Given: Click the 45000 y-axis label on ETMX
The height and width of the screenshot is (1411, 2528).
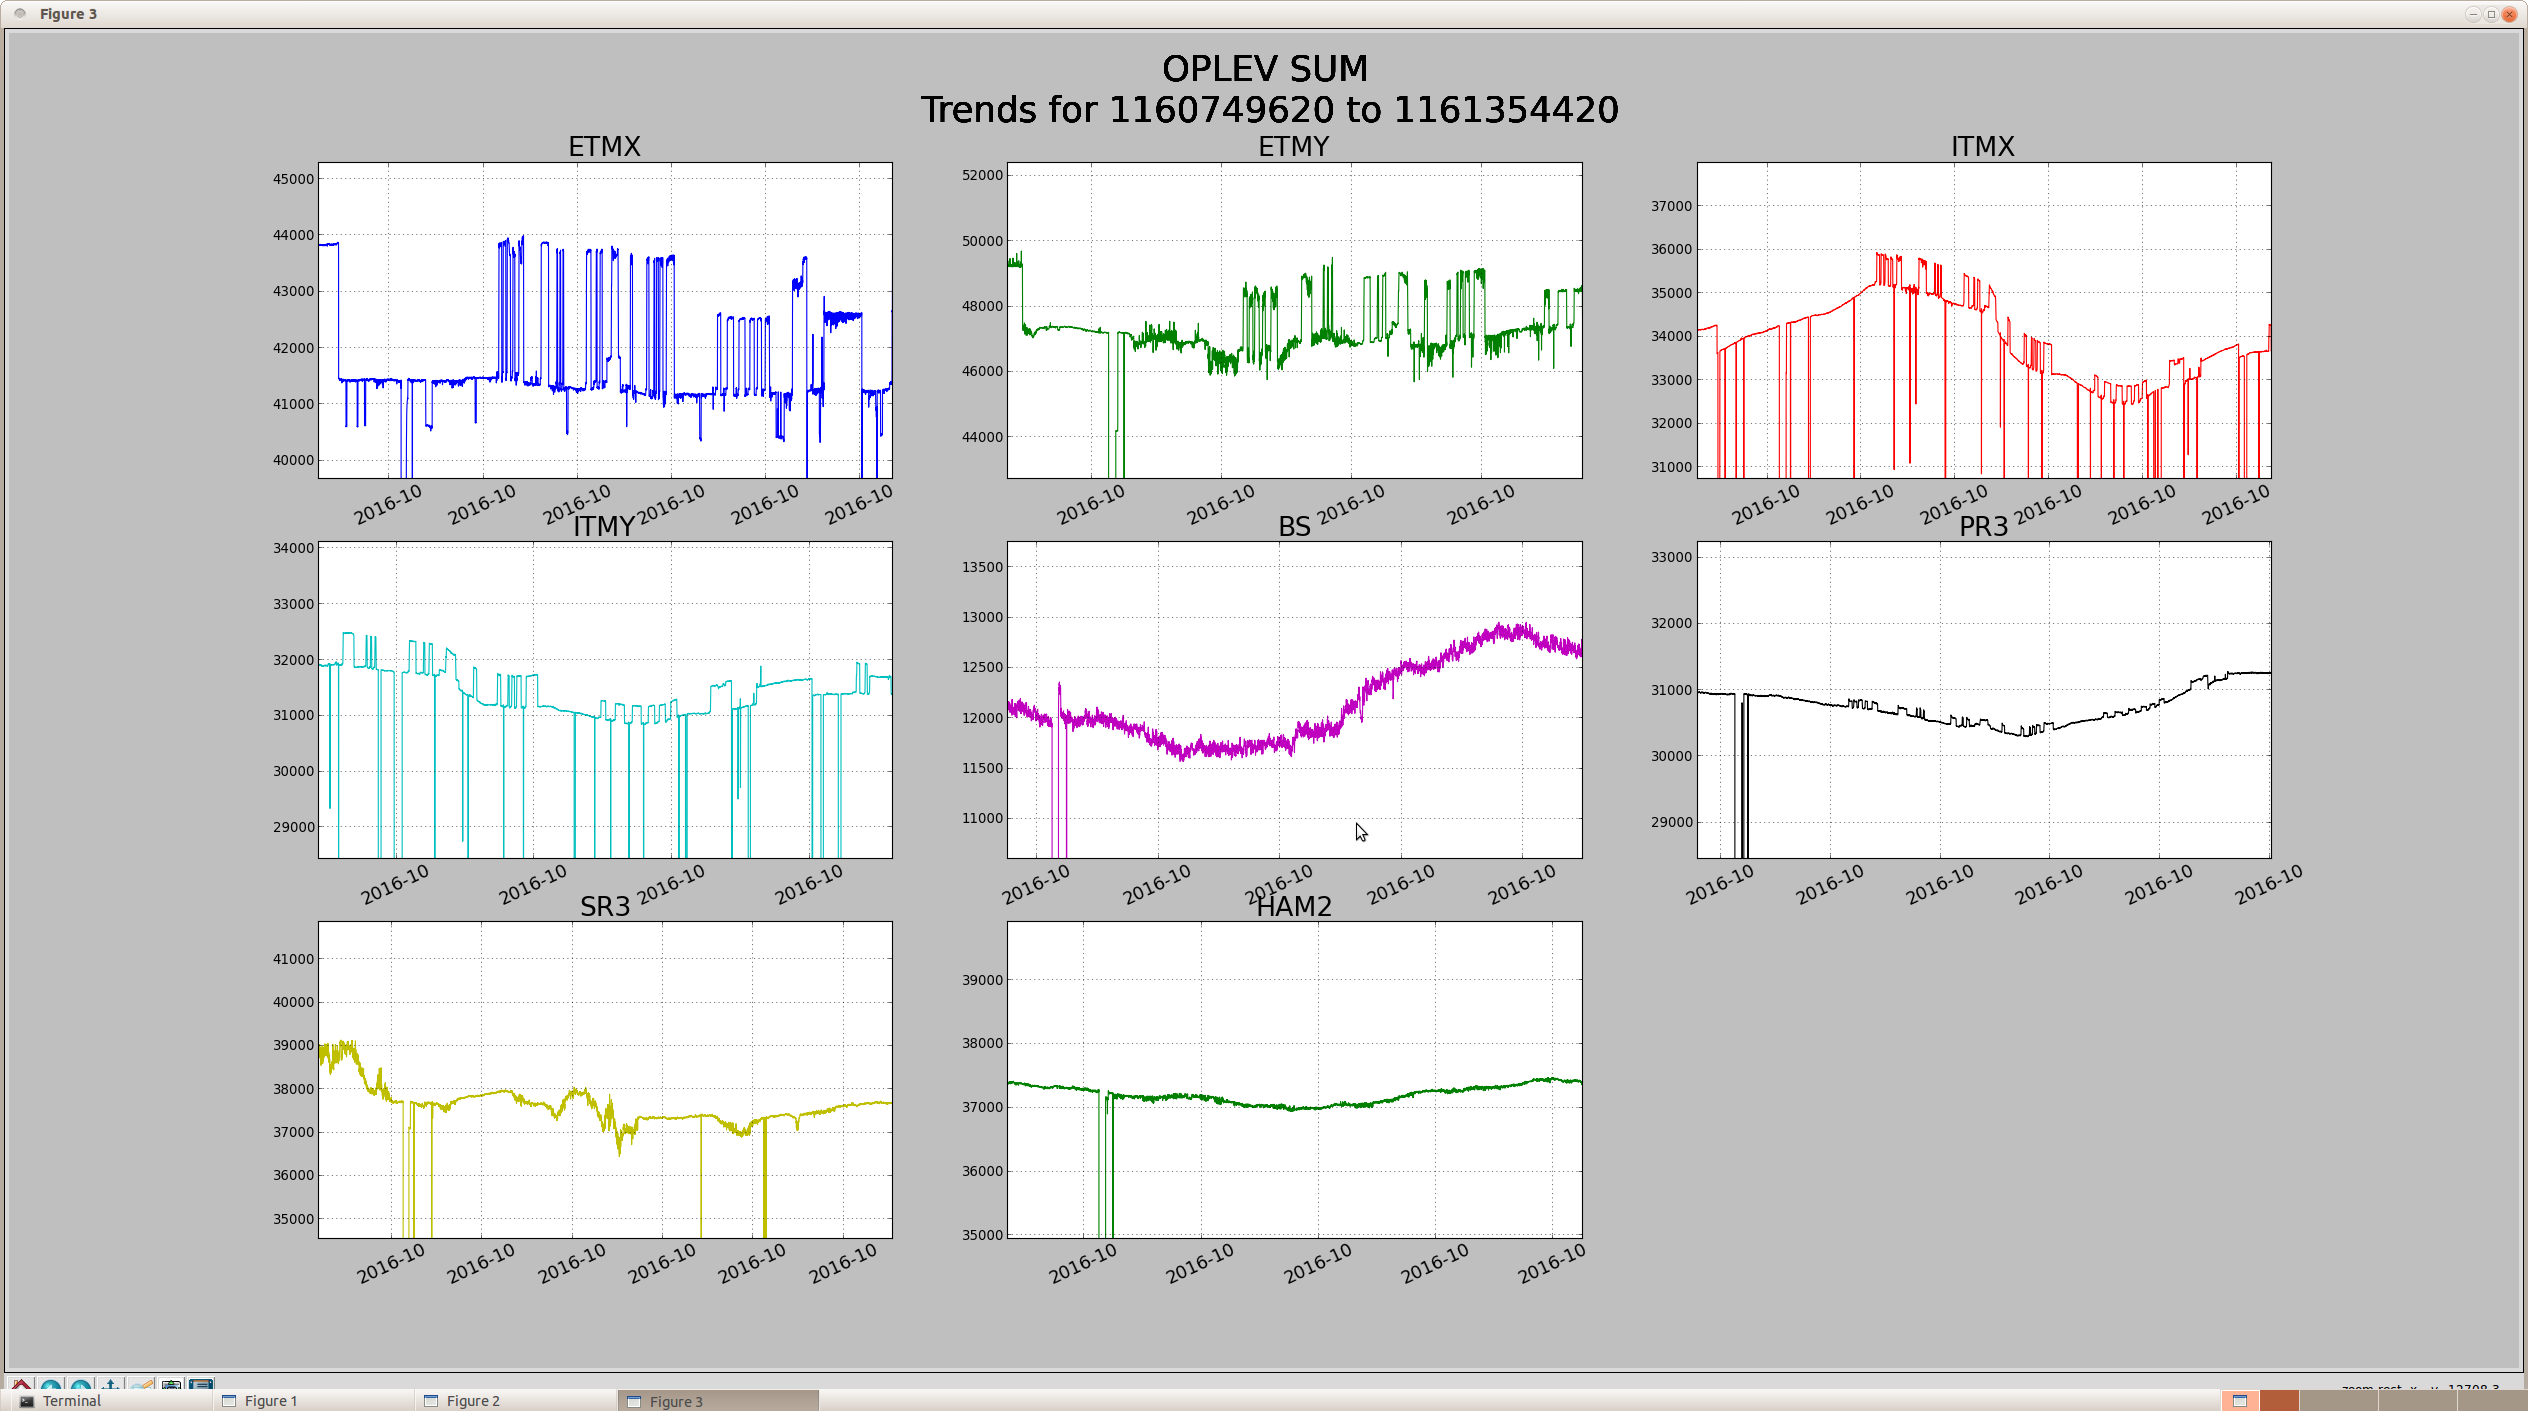Looking at the screenshot, I should click(x=293, y=179).
